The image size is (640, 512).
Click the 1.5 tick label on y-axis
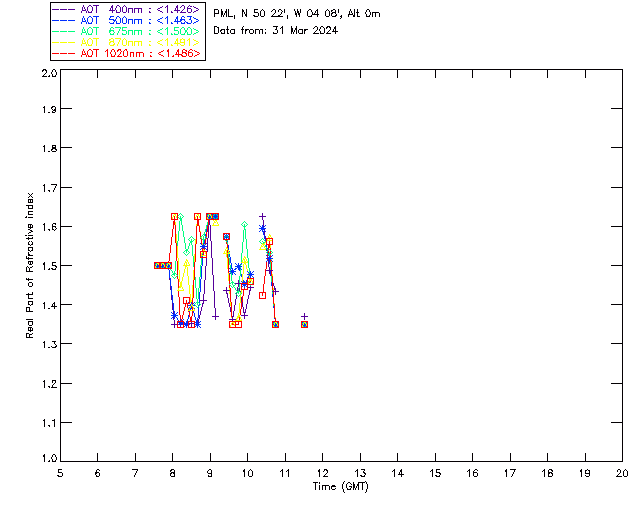click(48, 267)
